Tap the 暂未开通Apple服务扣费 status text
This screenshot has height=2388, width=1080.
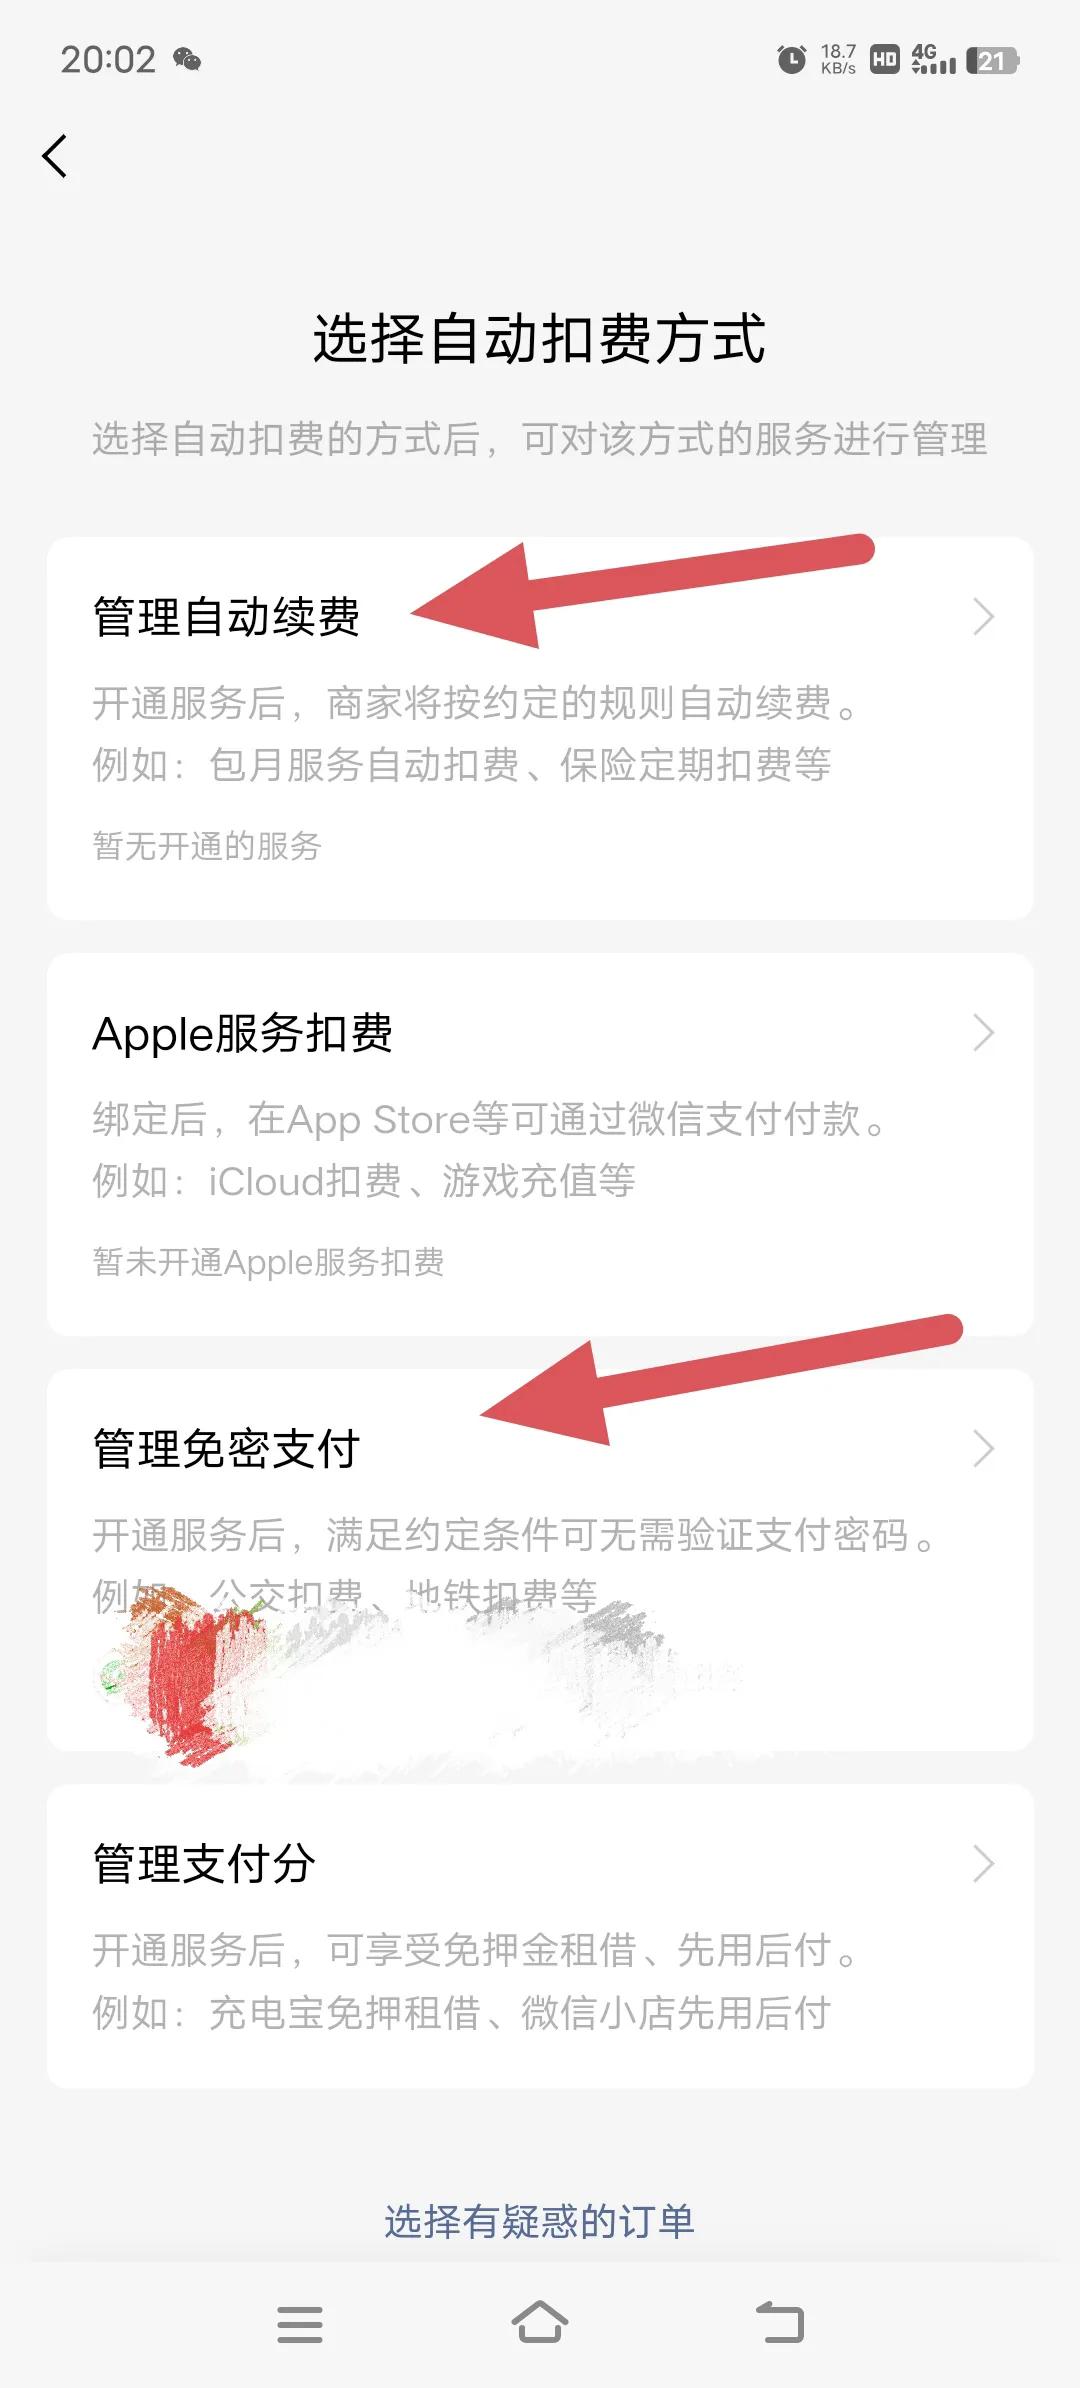coord(268,1262)
